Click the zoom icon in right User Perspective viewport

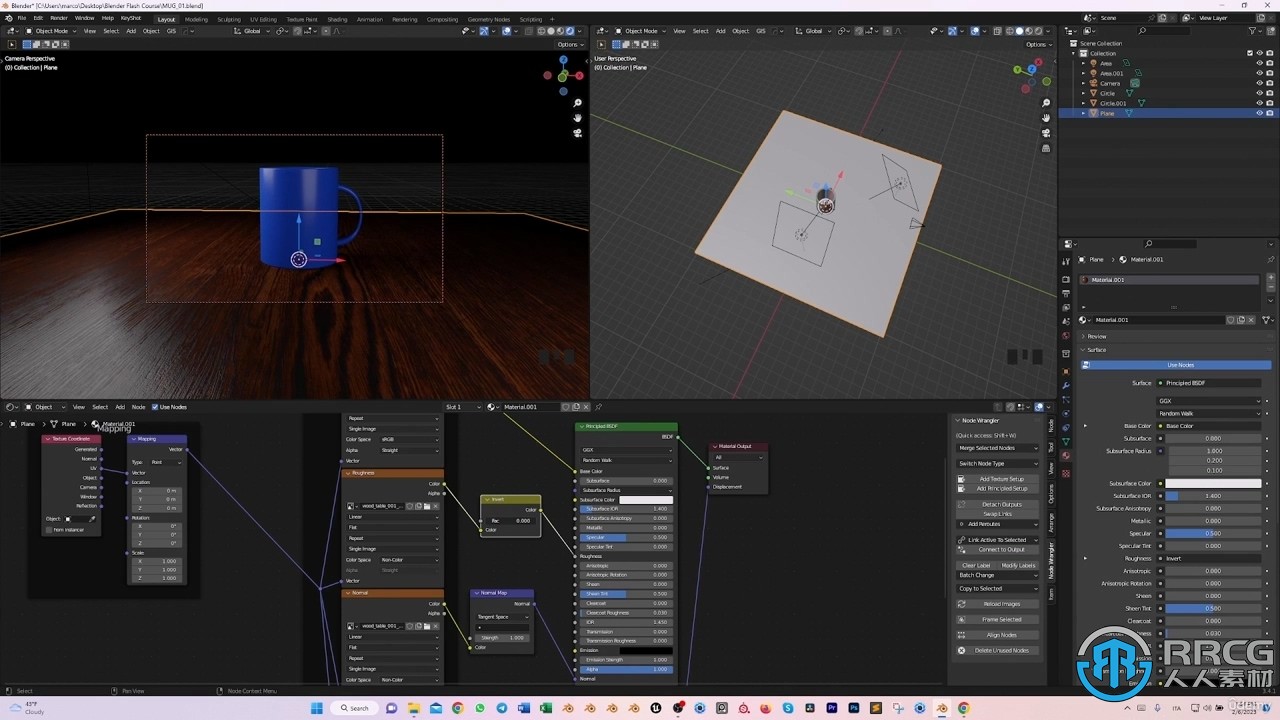point(1046,103)
